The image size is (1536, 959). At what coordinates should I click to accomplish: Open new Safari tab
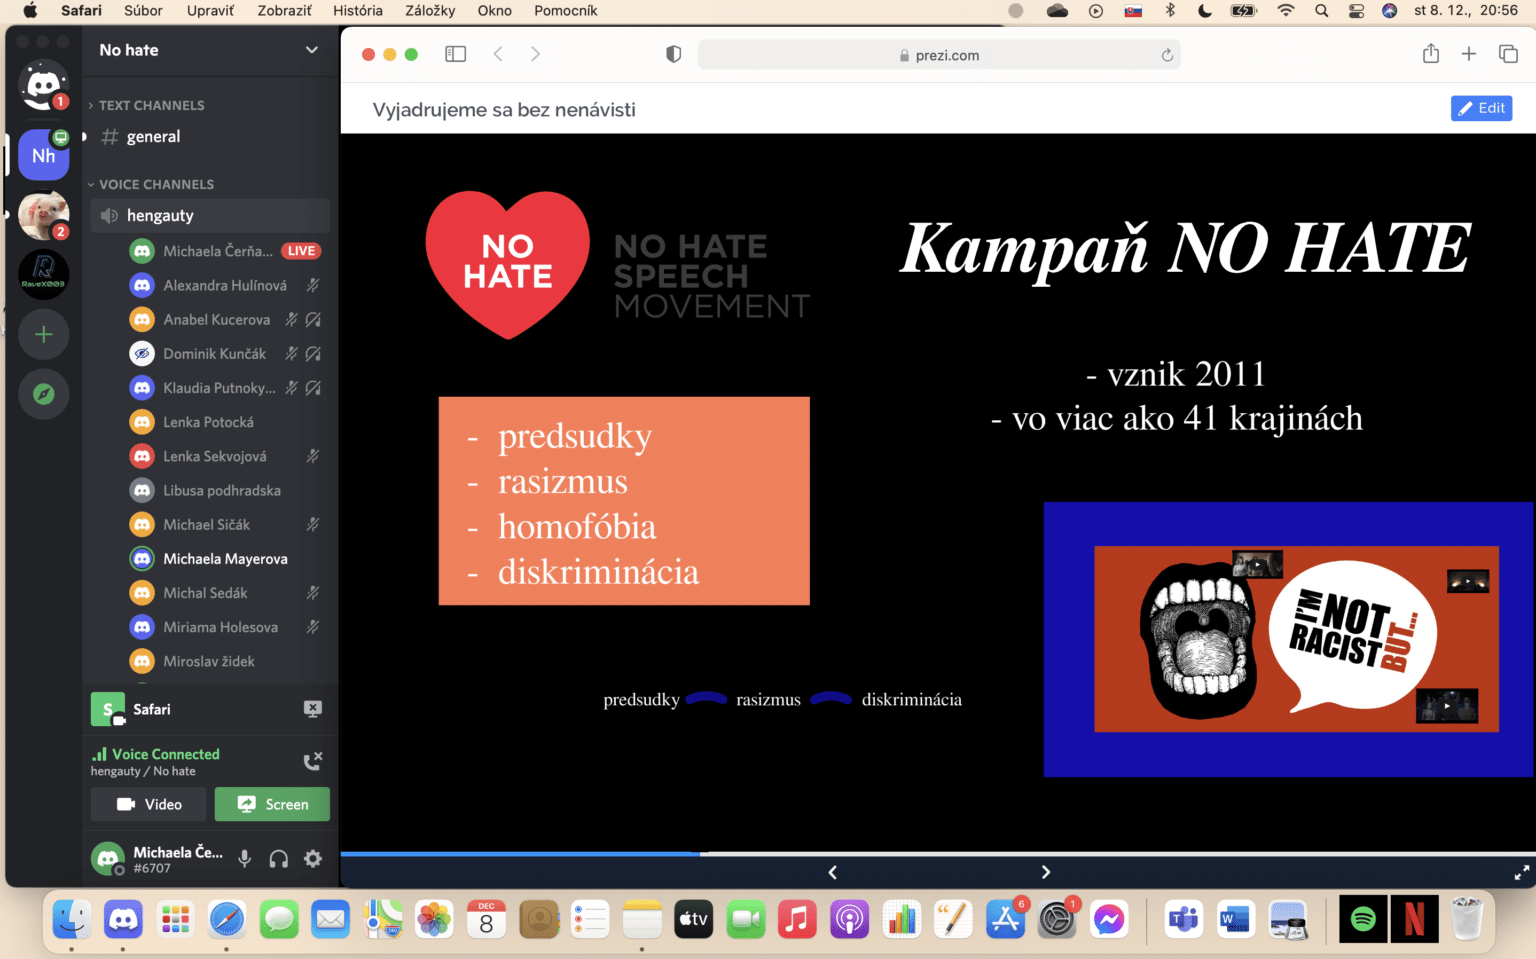pos(1469,54)
